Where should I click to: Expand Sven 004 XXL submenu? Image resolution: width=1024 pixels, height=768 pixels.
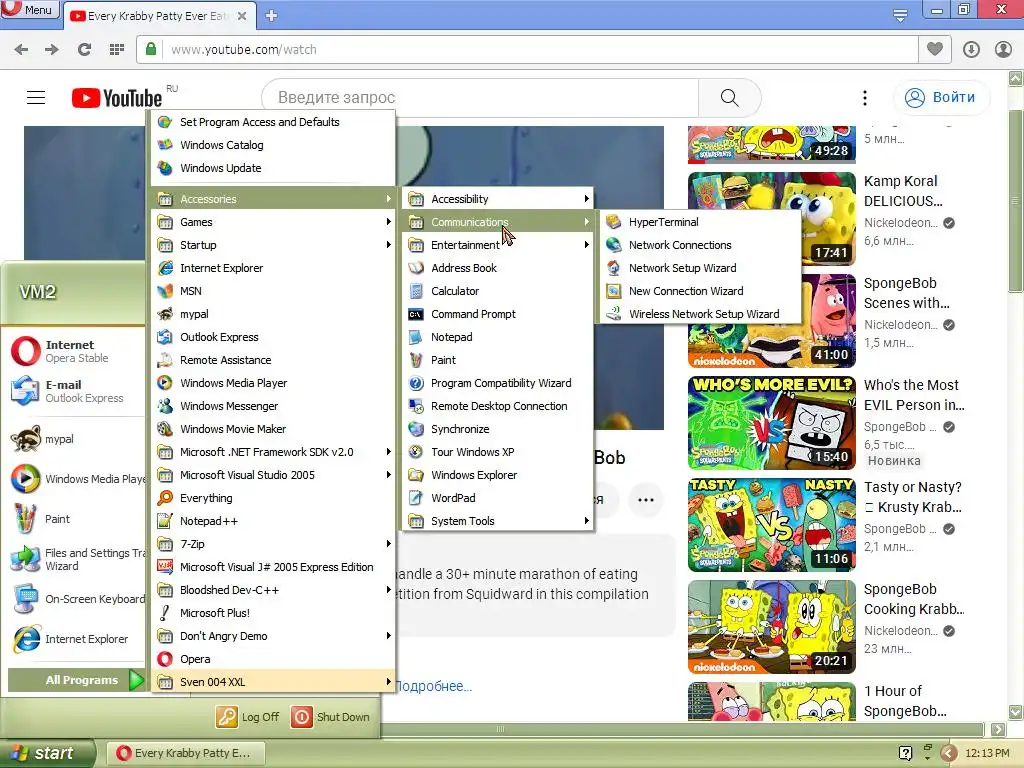pyautogui.click(x=273, y=682)
